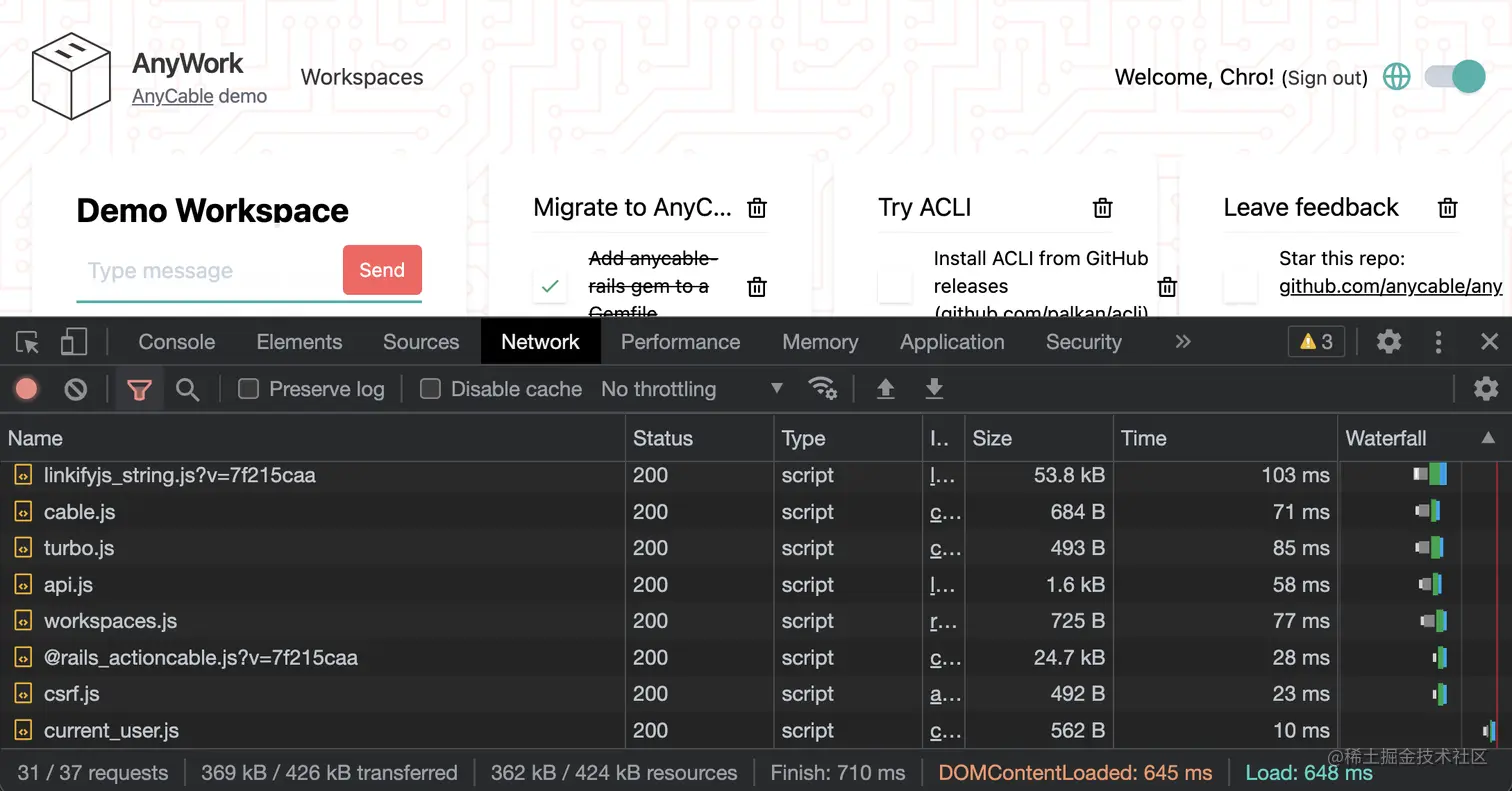Open the Application panel tab
The width and height of the screenshot is (1512, 791).
[951, 341]
